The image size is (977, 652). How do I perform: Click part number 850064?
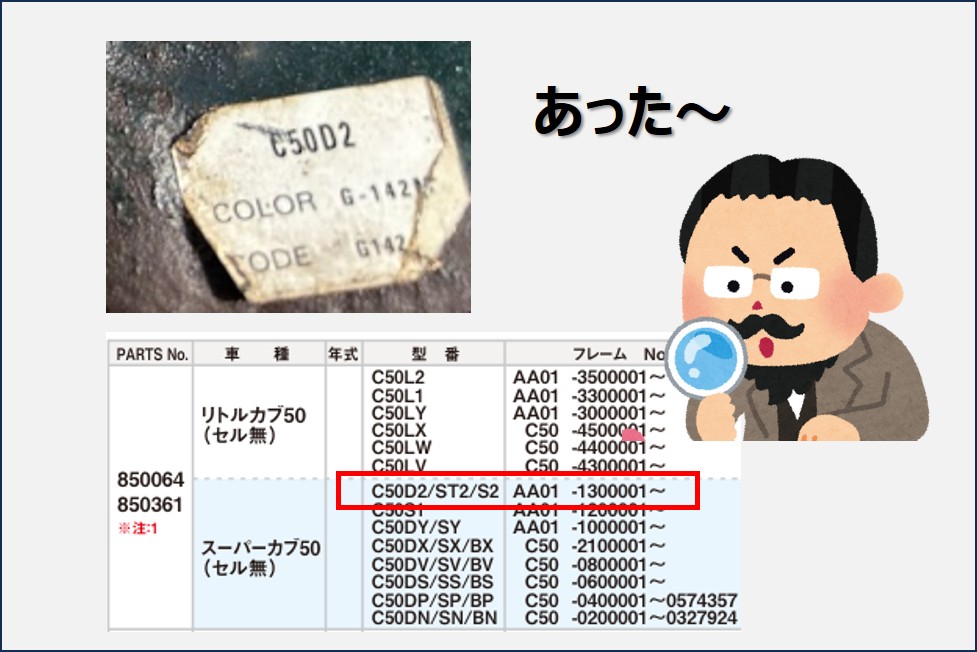(x=149, y=481)
